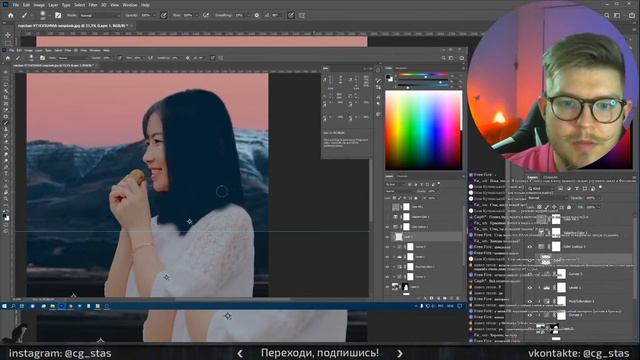Viewport: 640px width, 360px height.
Task: Pick a color in nested window's spectrum field
Action: 424,130
